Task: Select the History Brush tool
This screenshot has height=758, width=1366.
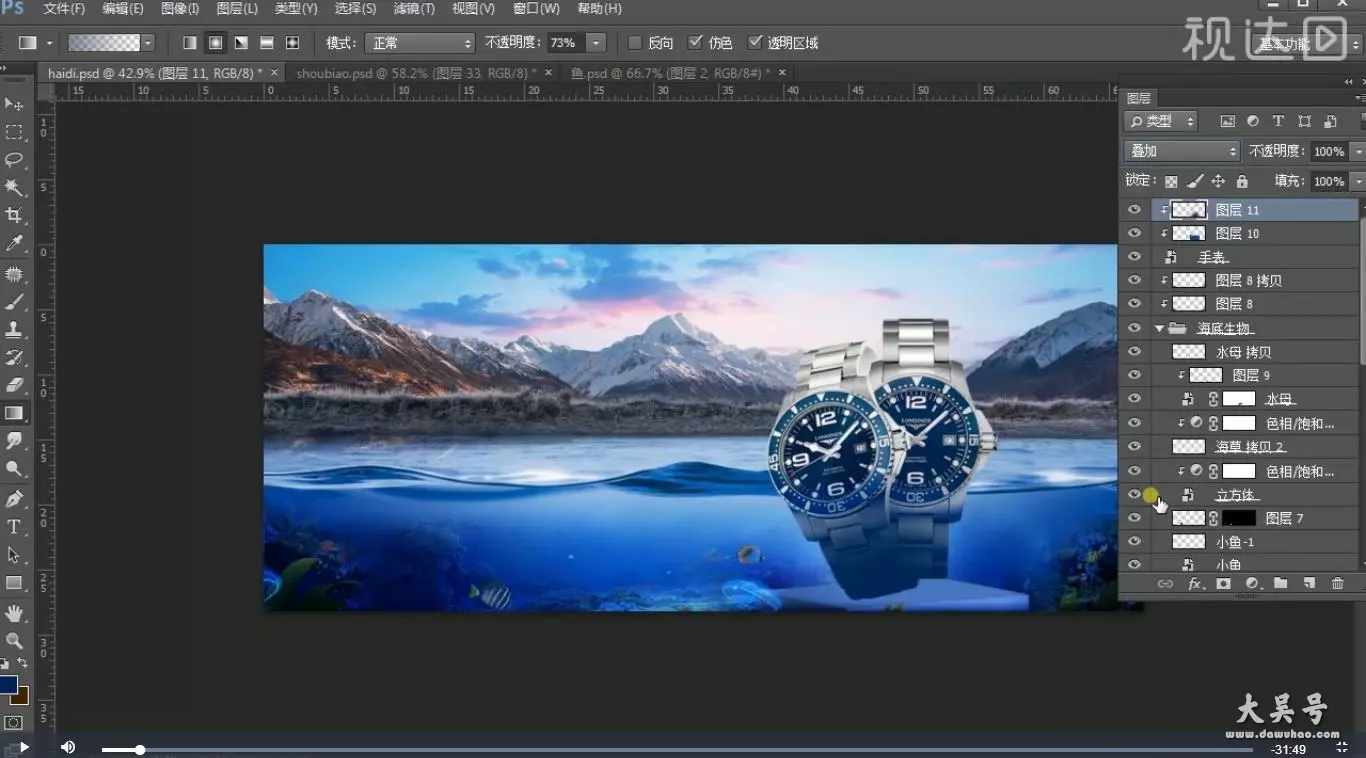Action: click(14, 358)
